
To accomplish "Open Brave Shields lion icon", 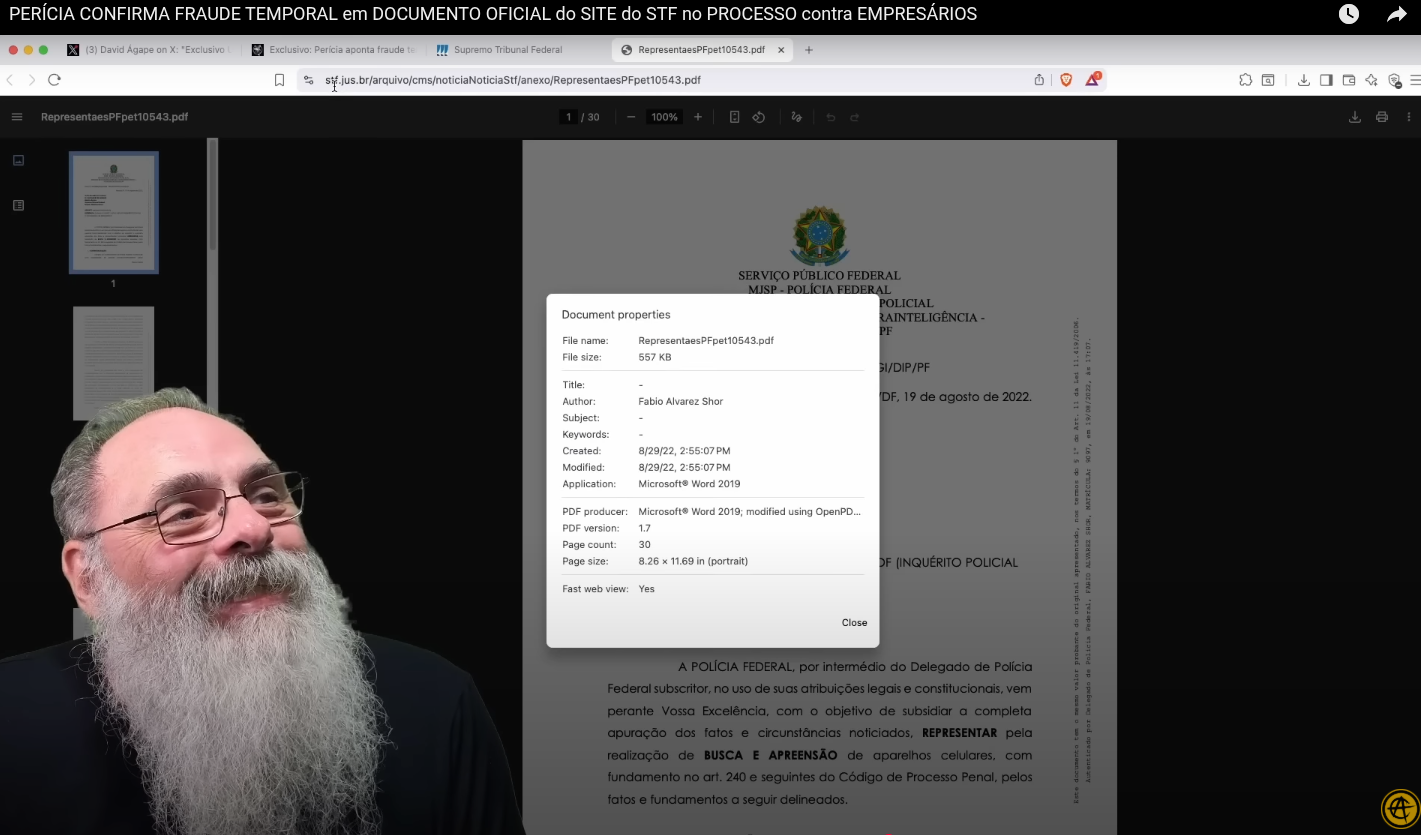I will pos(1066,80).
